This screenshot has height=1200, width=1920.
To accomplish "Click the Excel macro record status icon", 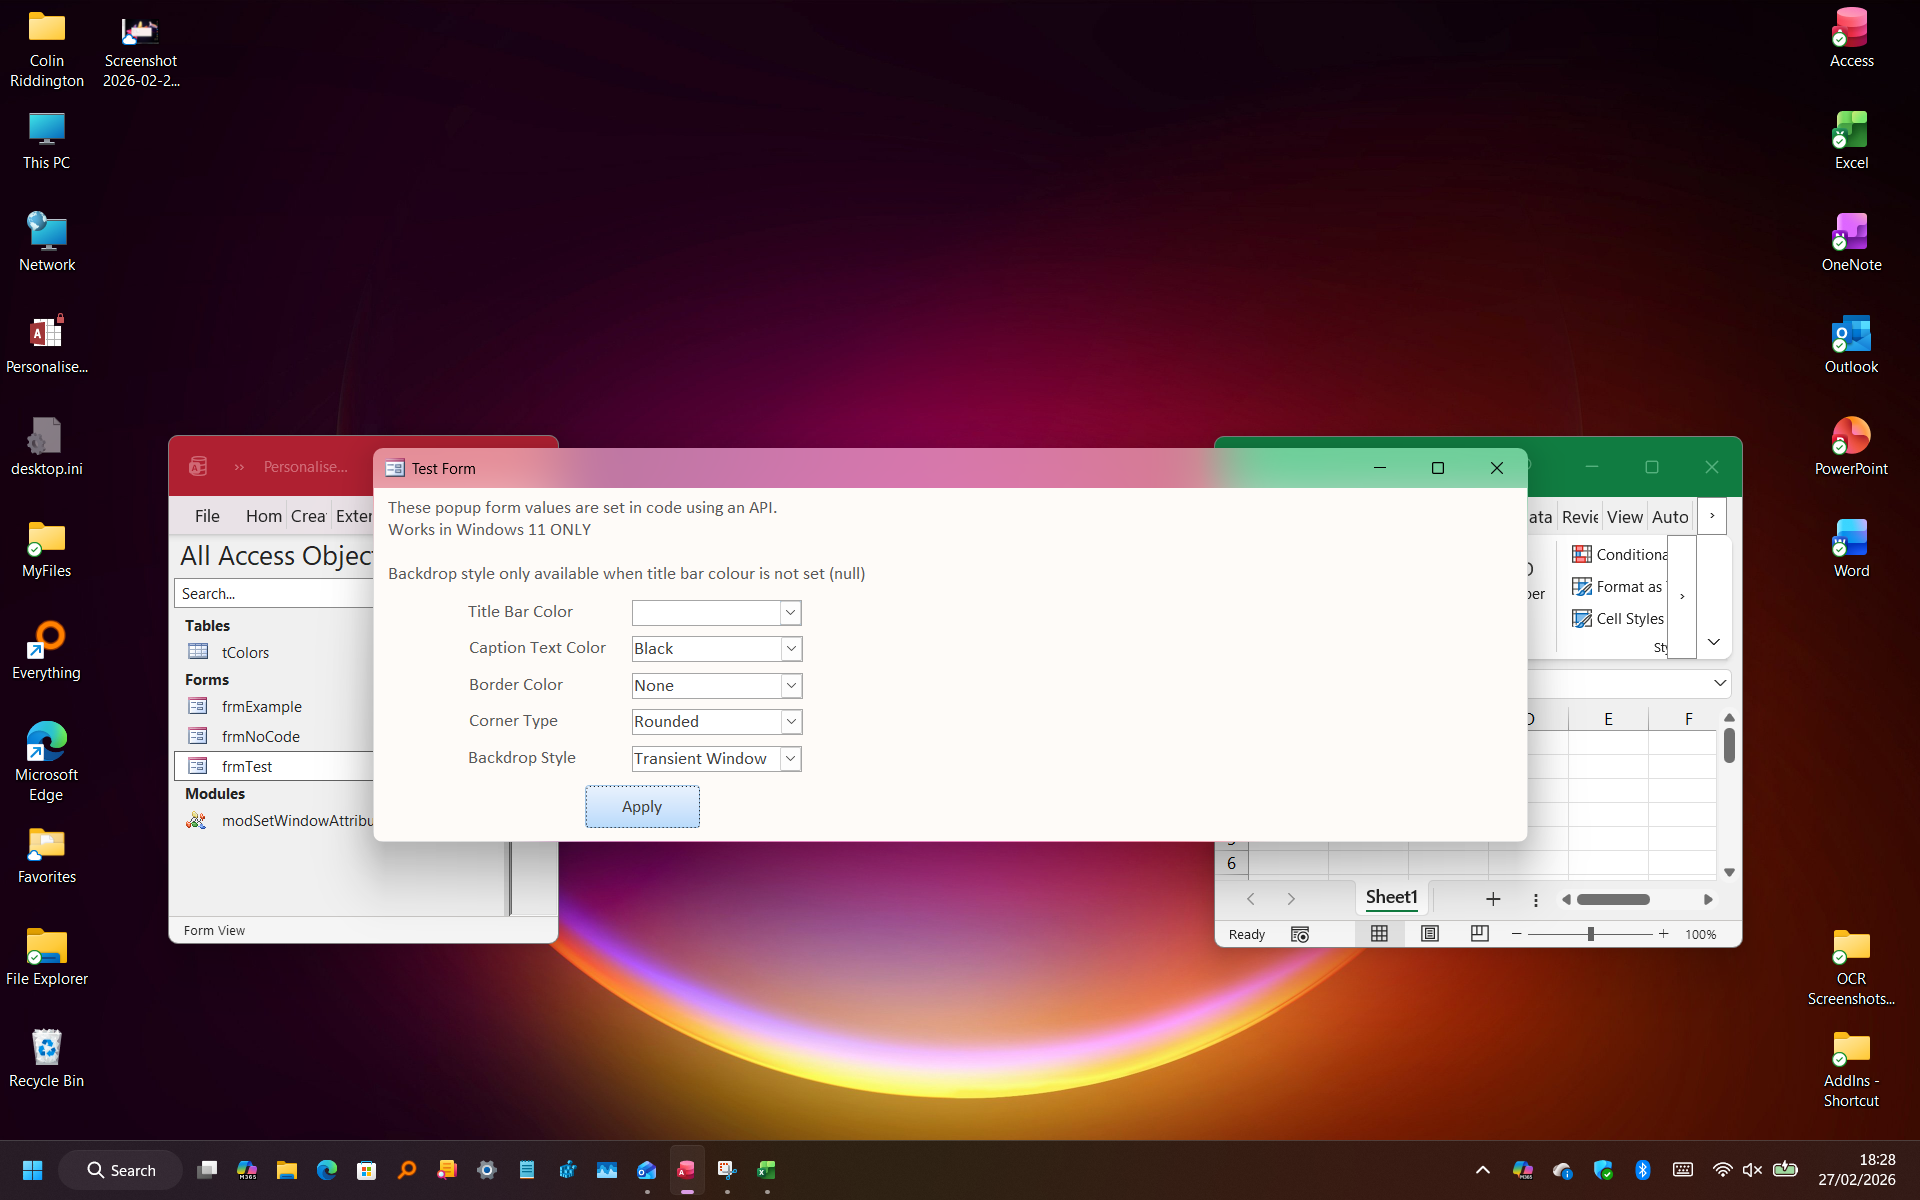I will (x=1300, y=934).
